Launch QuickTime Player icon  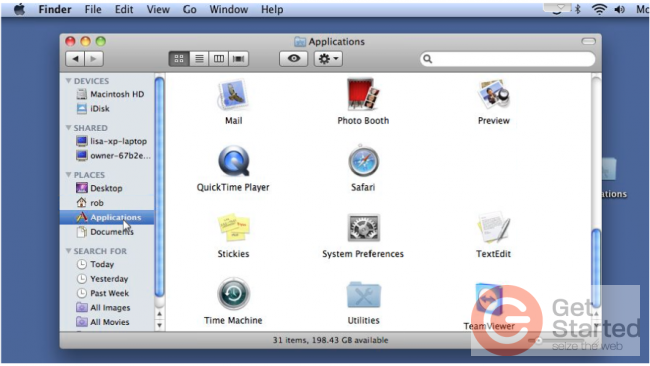(233, 161)
